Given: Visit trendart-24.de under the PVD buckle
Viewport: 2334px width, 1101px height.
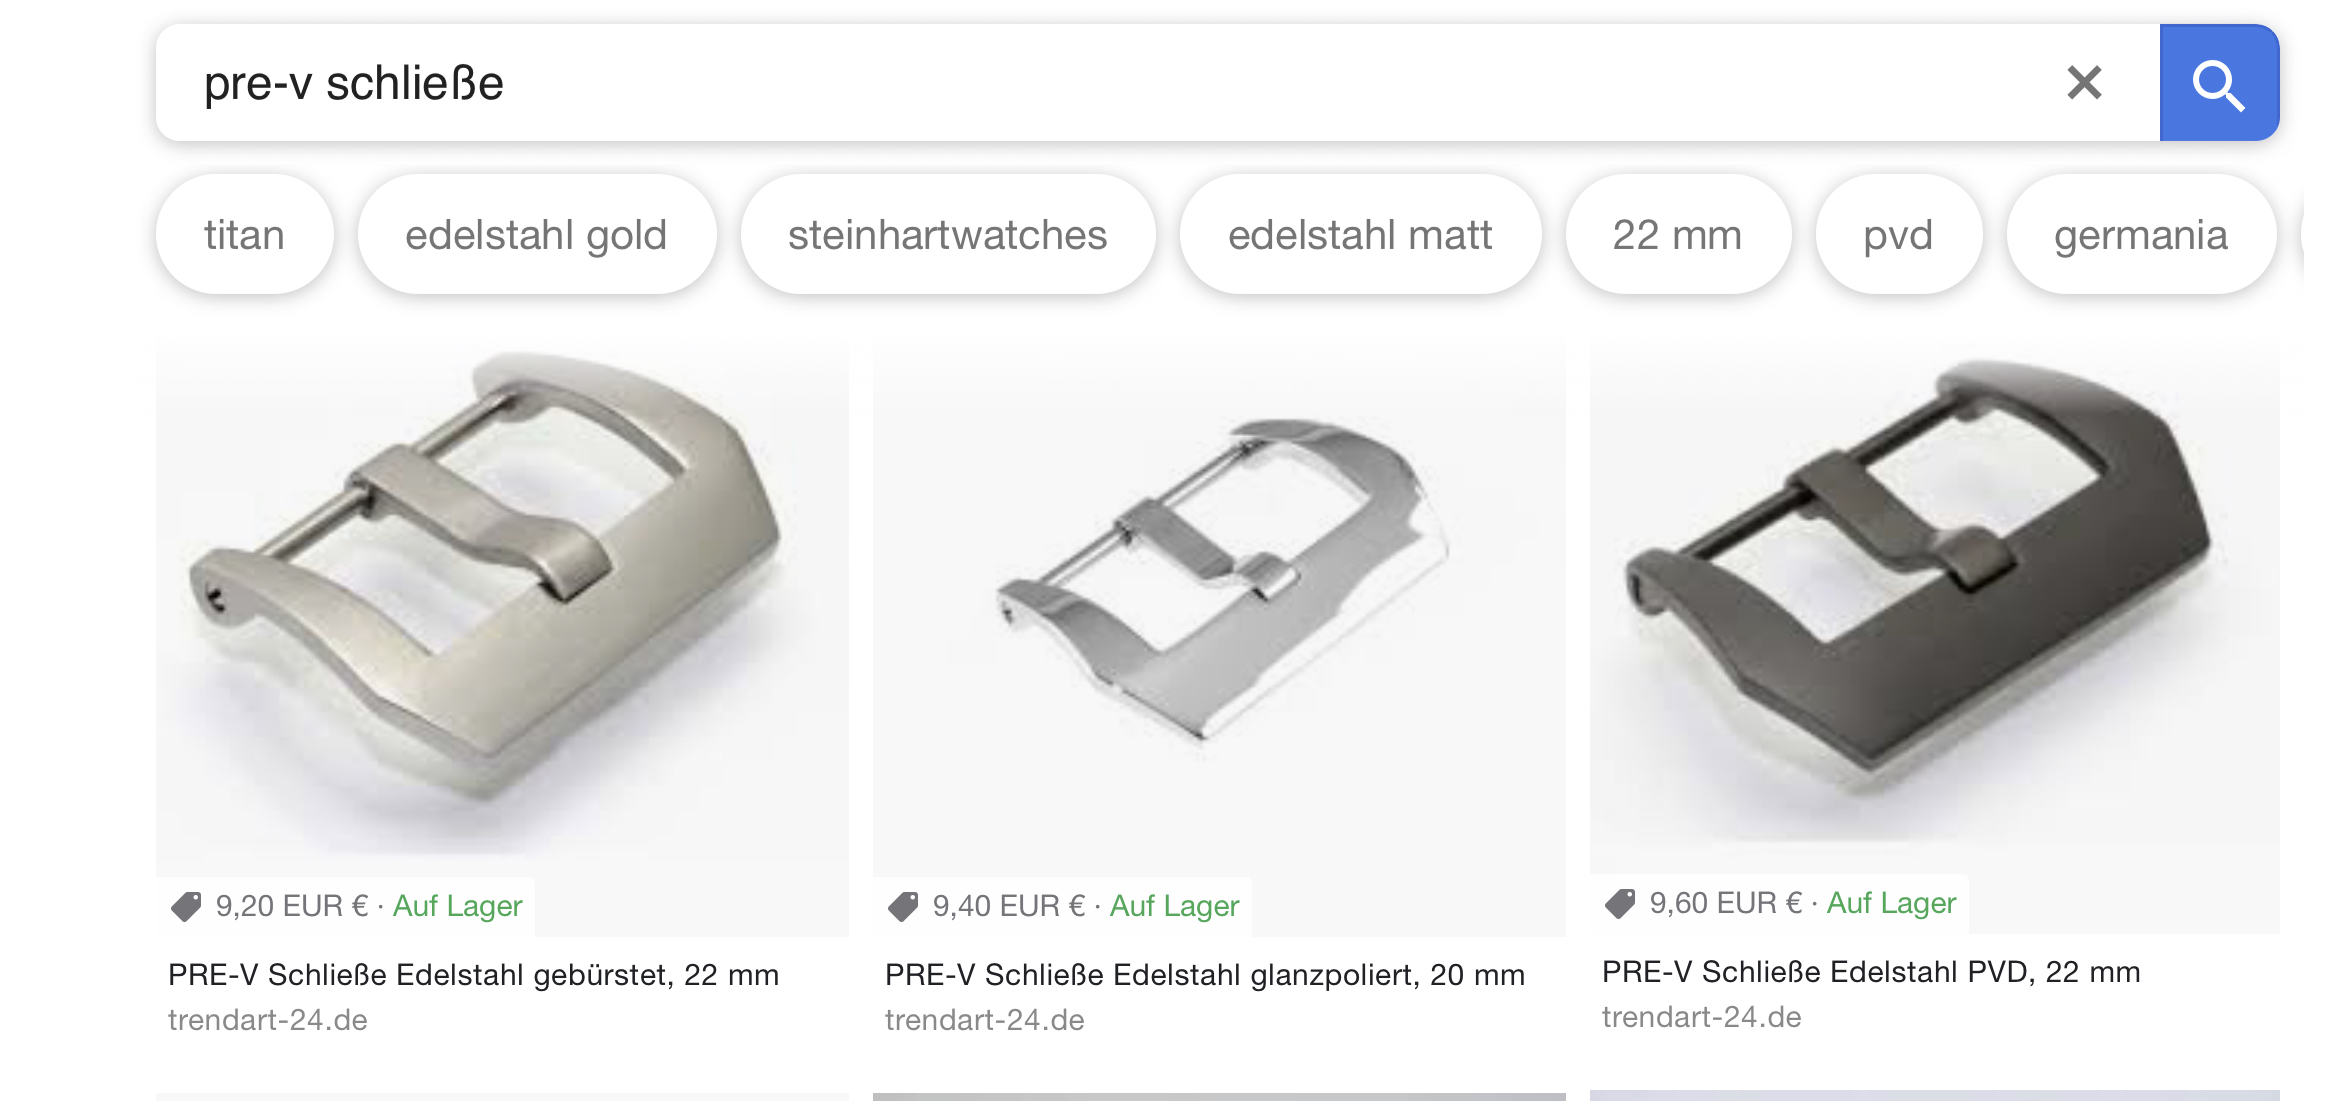Looking at the screenshot, I should pyautogui.click(x=1701, y=1017).
